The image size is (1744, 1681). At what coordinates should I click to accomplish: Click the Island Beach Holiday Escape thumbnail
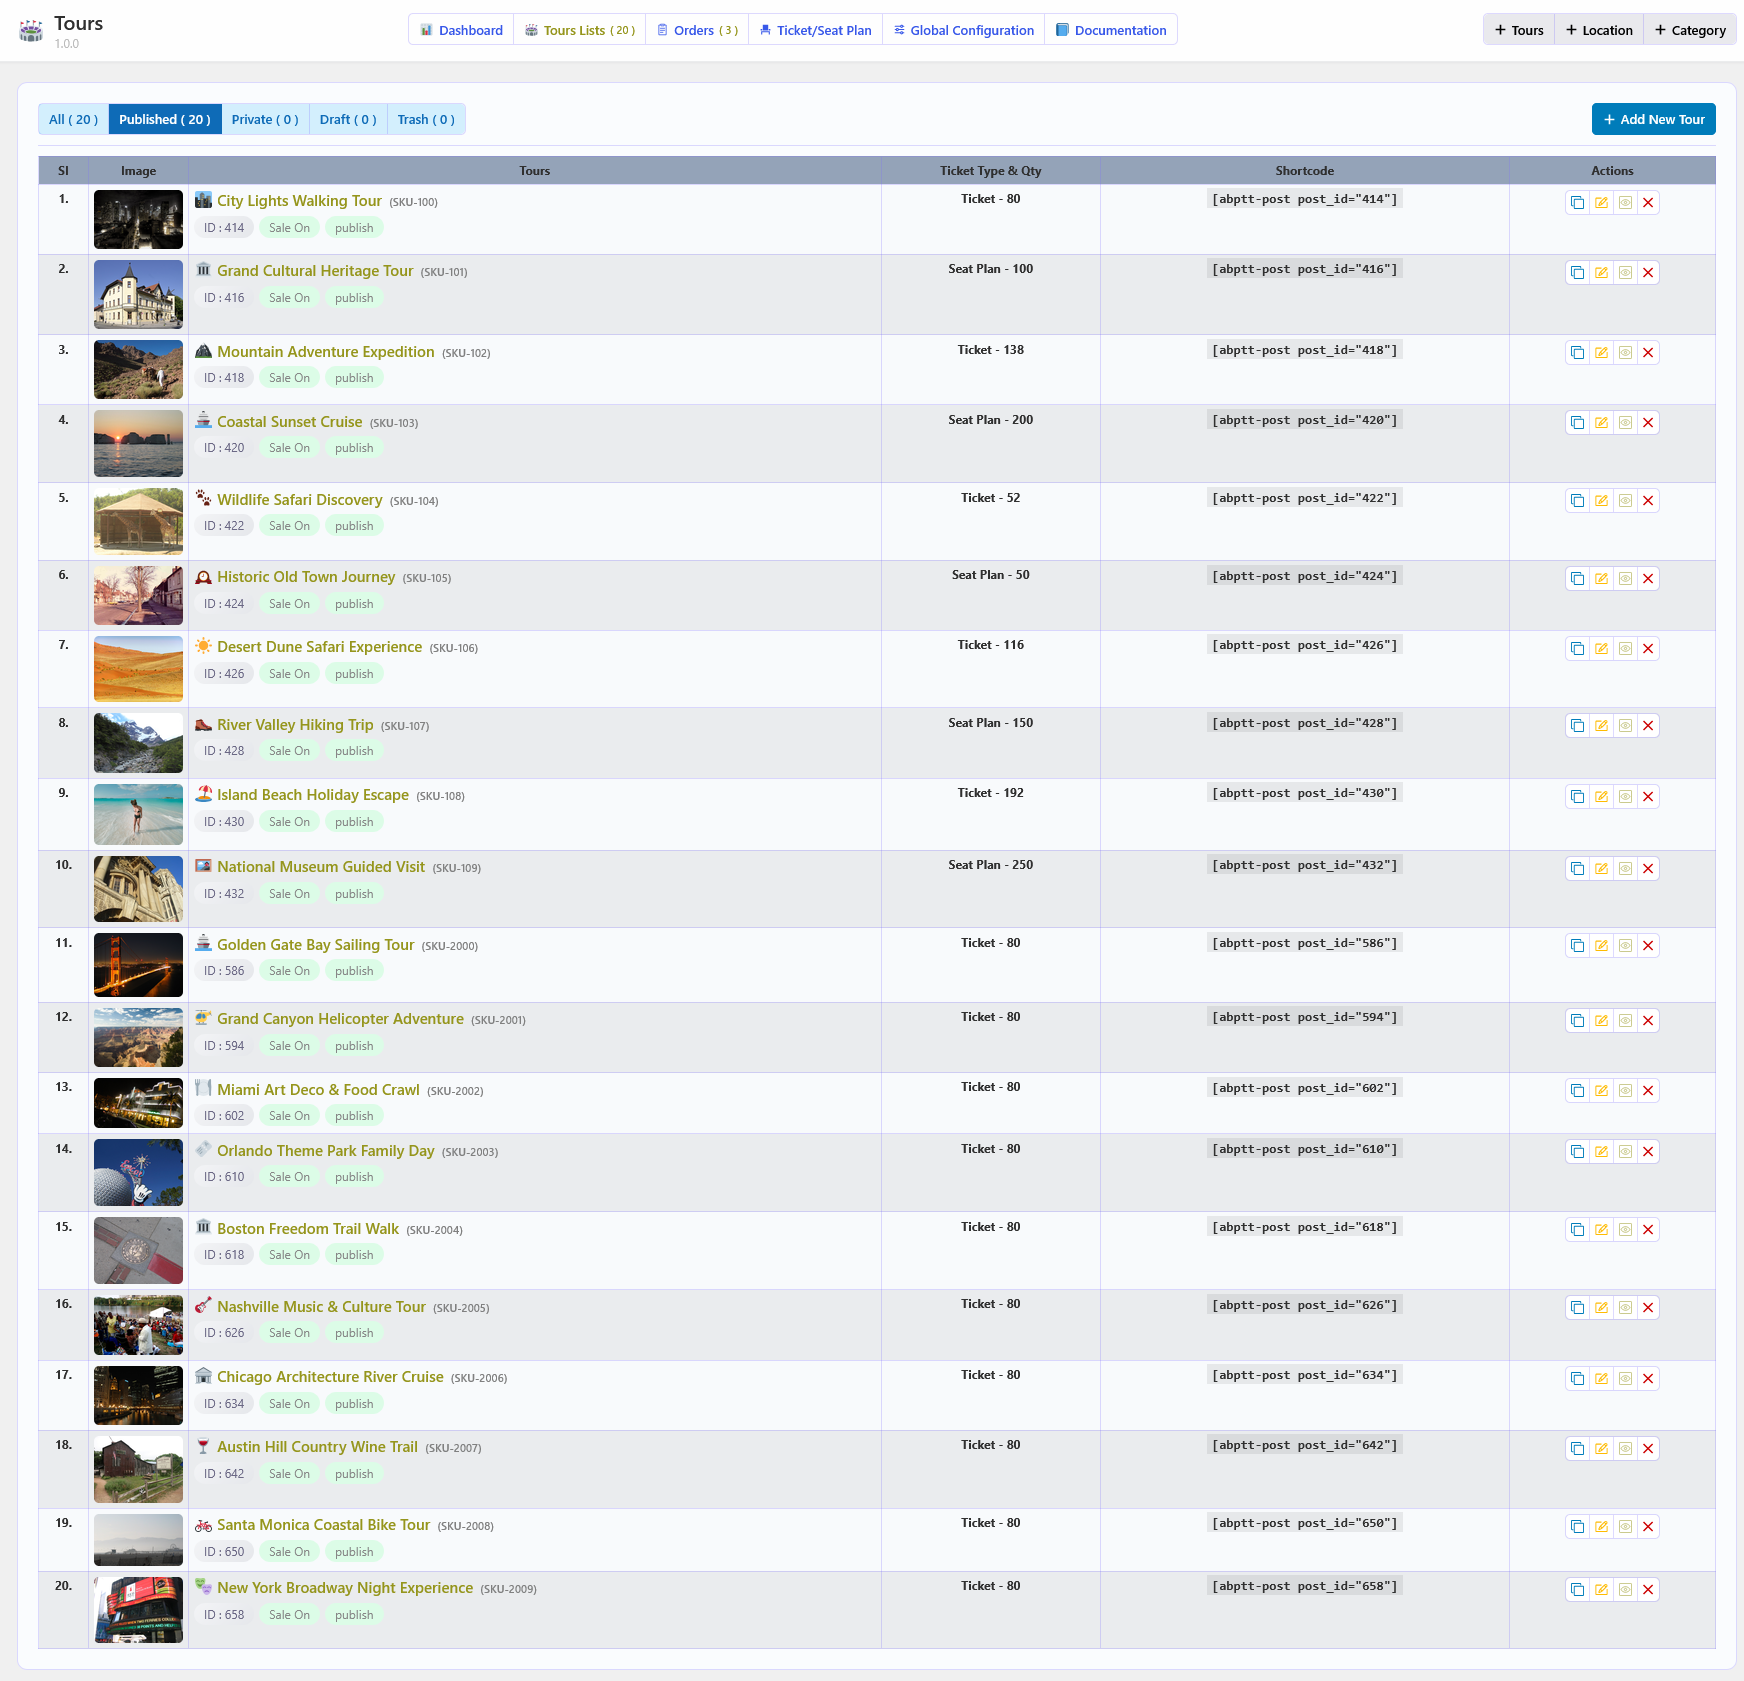pyautogui.click(x=138, y=815)
